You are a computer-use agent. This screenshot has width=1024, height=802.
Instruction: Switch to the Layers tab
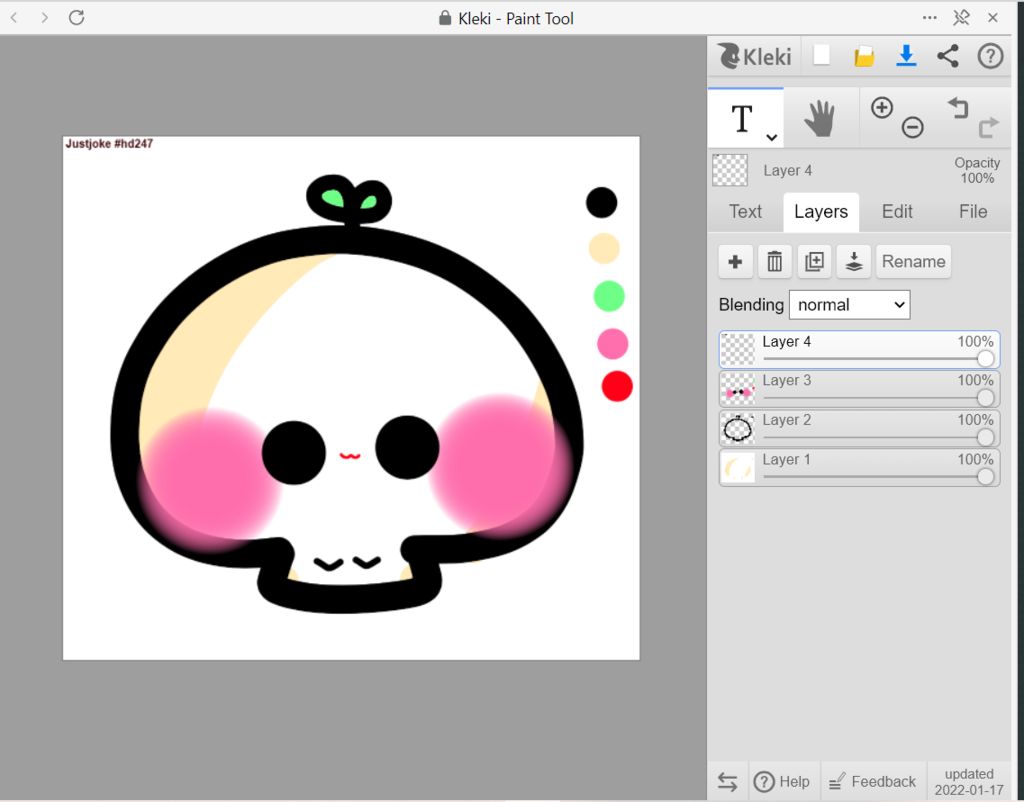[821, 212]
